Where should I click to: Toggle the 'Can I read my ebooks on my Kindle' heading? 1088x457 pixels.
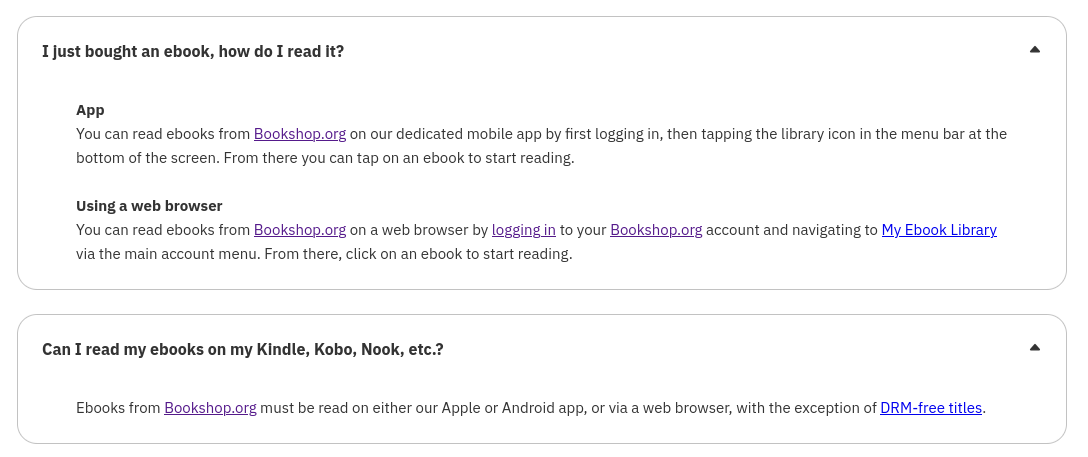coord(243,350)
